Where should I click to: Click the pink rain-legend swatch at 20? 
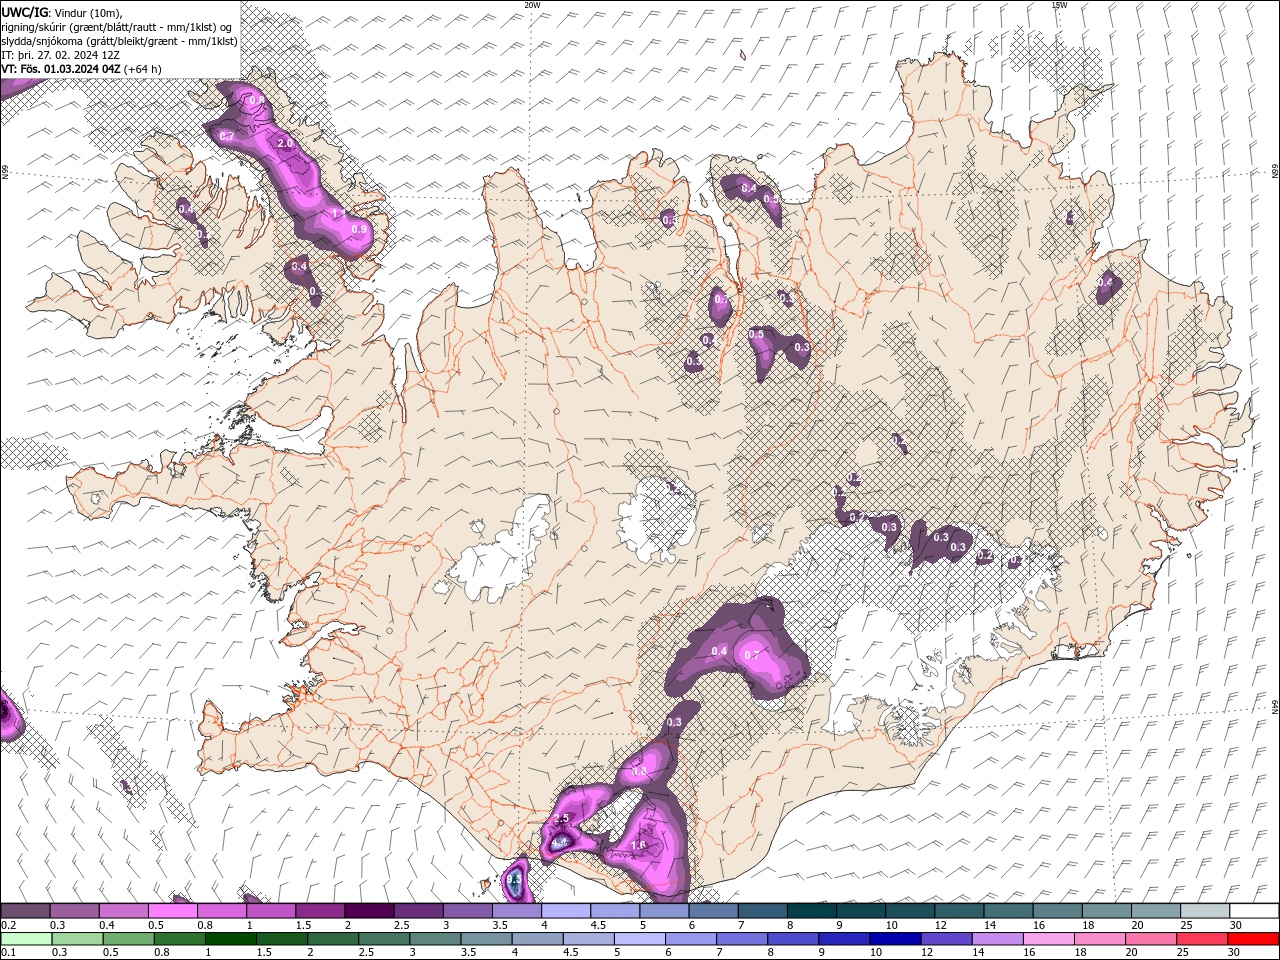pos(1151,939)
